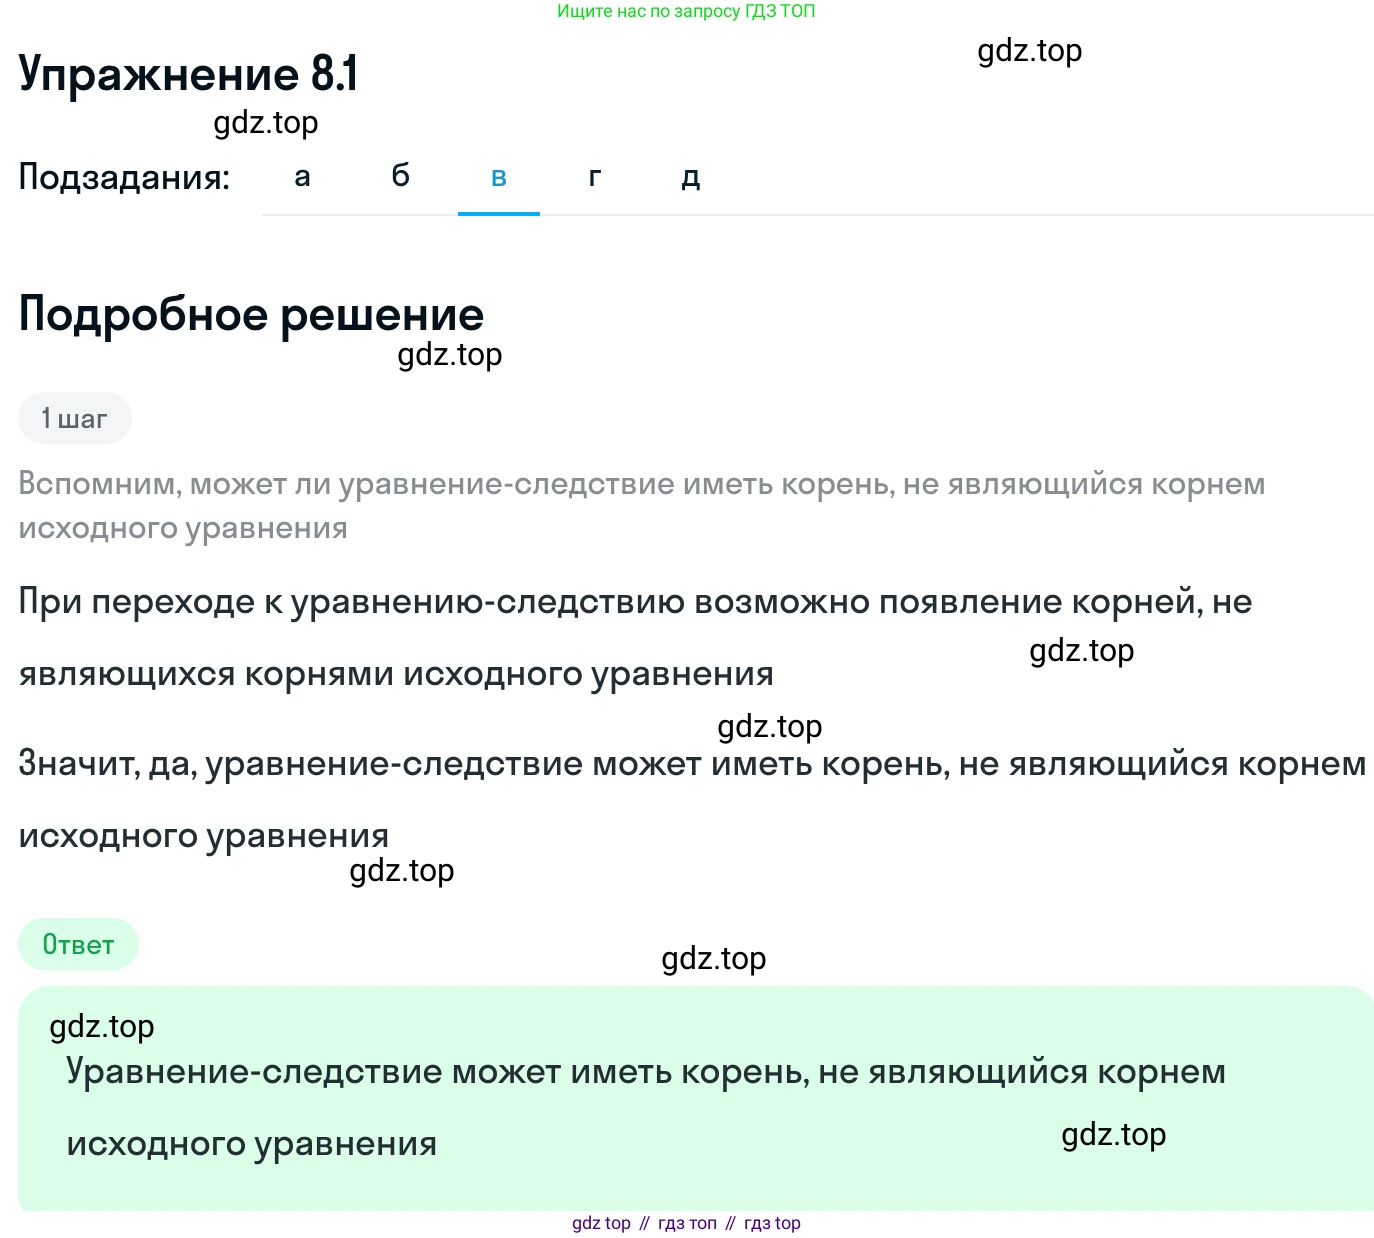
Task: Open subtask tab «б»
Action: pos(400,177)
